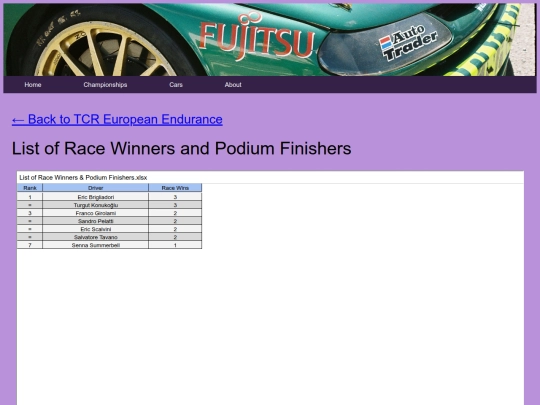The width and height of the screenshot is (540, 405).
Task: Click the race wins value for Eric Brigliadori
Action: tap(175, 197)
